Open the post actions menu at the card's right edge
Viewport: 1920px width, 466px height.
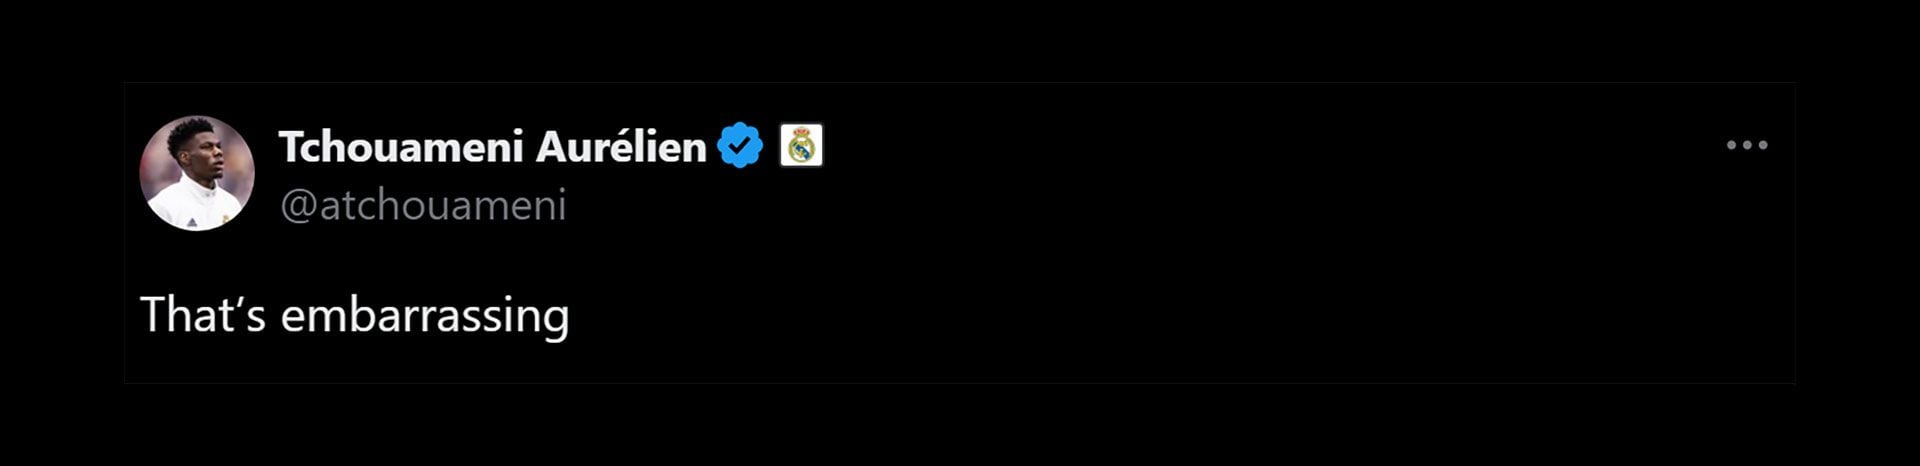(x=1747, y=145)
